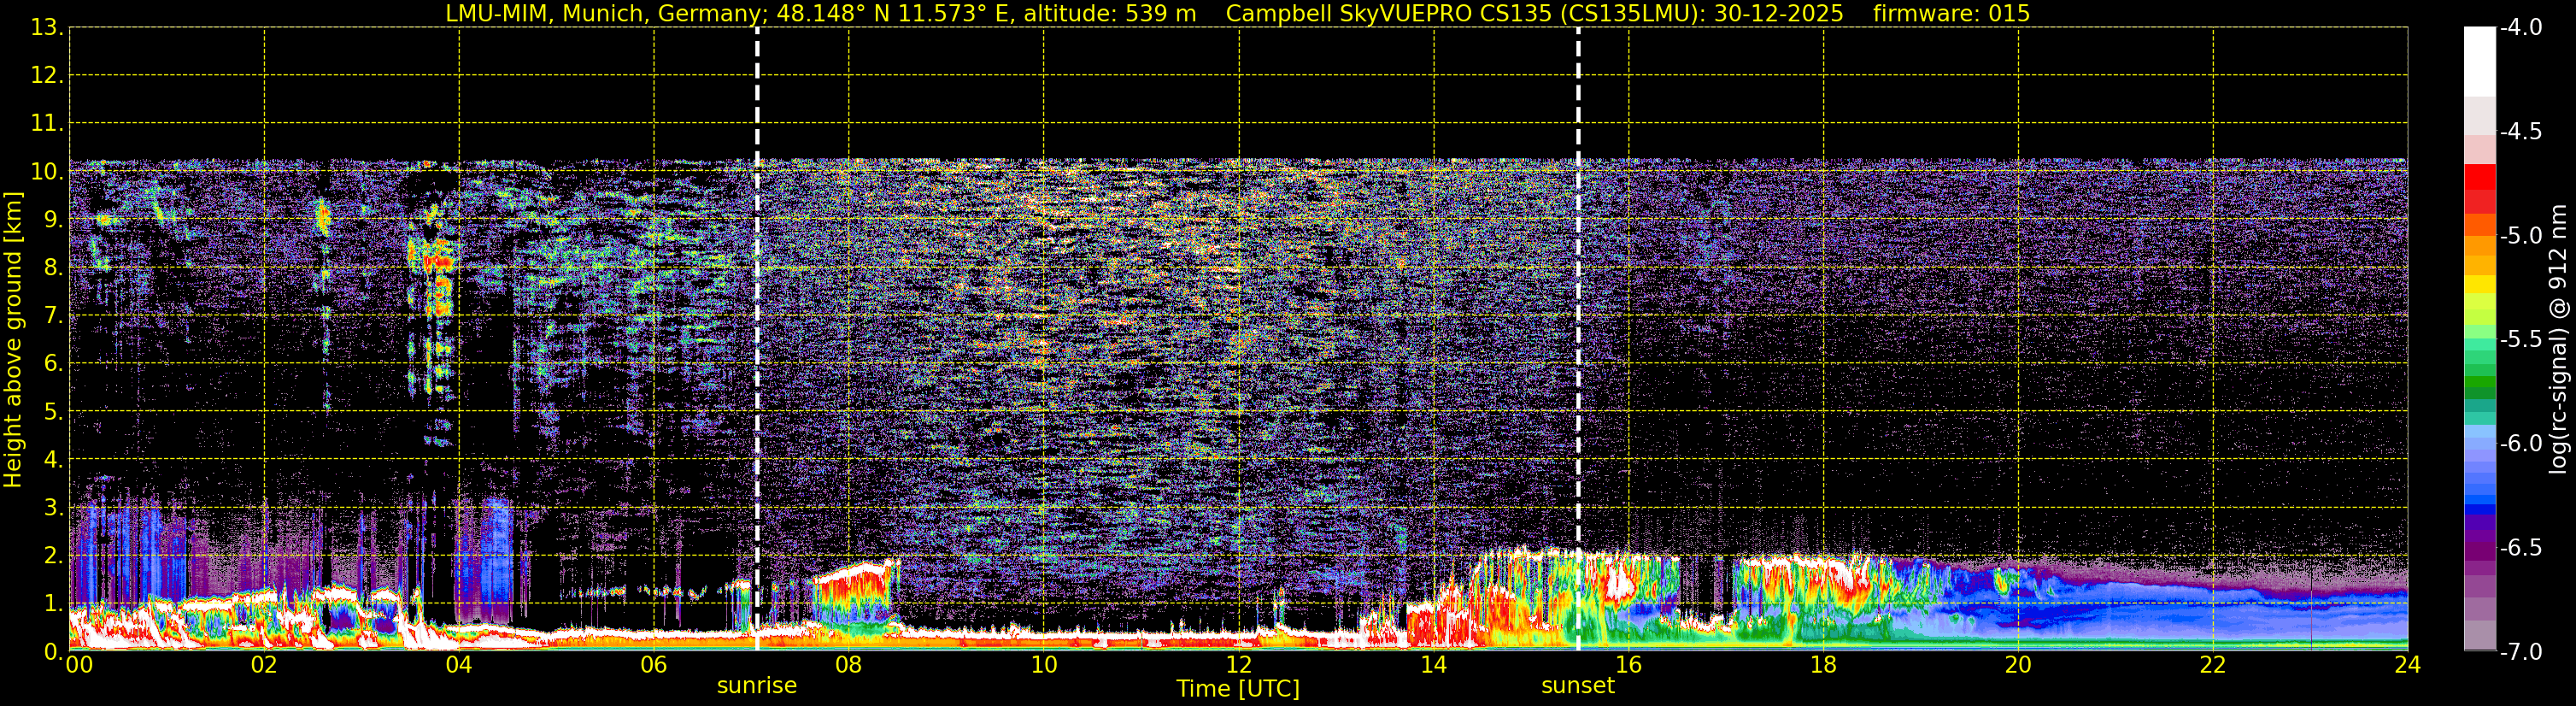The width and height of the screenshot is (2576, 706).
Task: Click the "06" time axis tick label
Action: (x=654, y=665)
